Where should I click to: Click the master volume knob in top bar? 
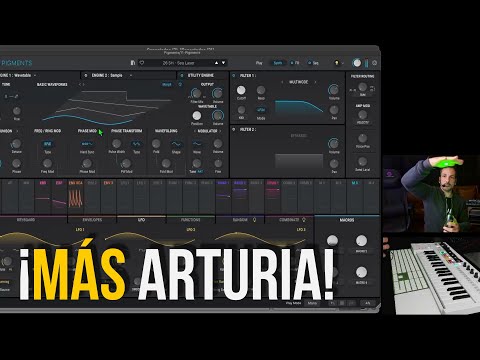tap(357, 63)
